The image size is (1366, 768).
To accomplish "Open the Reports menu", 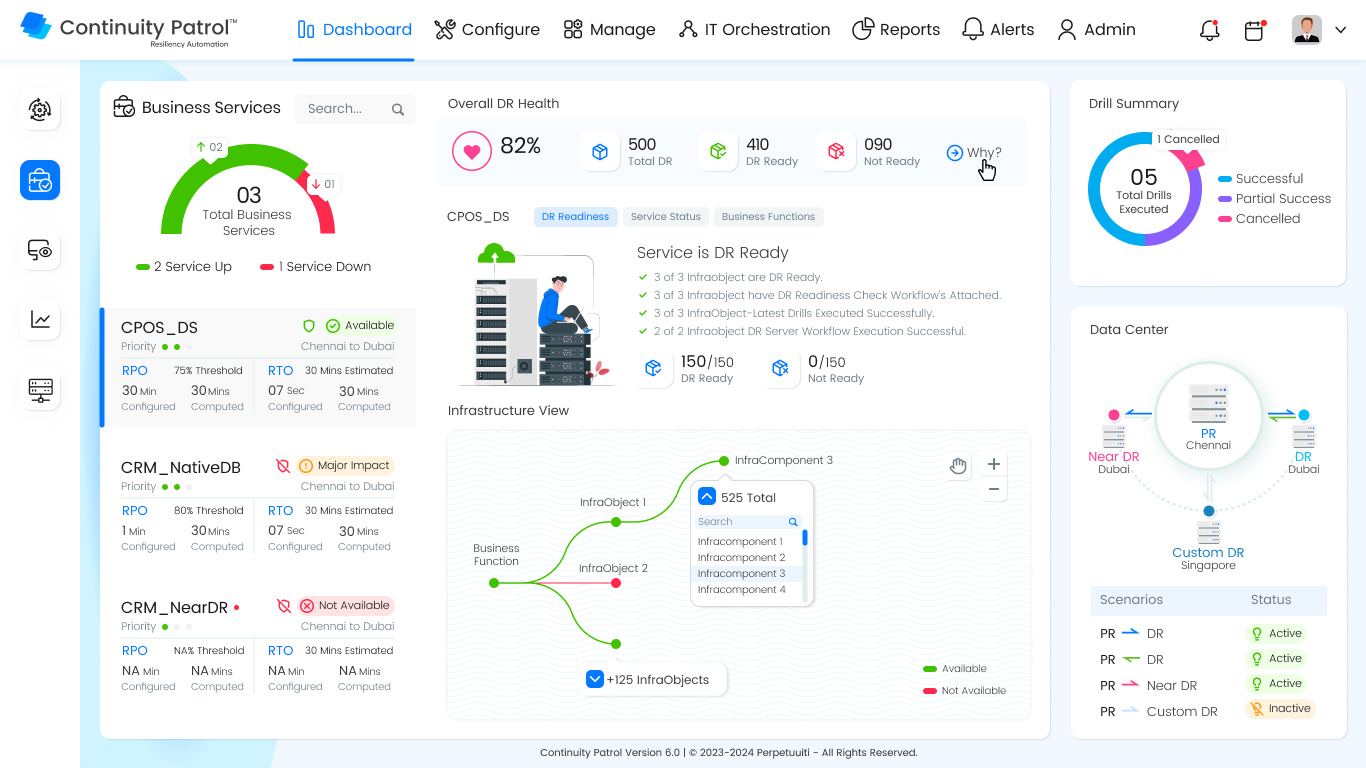I will (x=896, y=29).
